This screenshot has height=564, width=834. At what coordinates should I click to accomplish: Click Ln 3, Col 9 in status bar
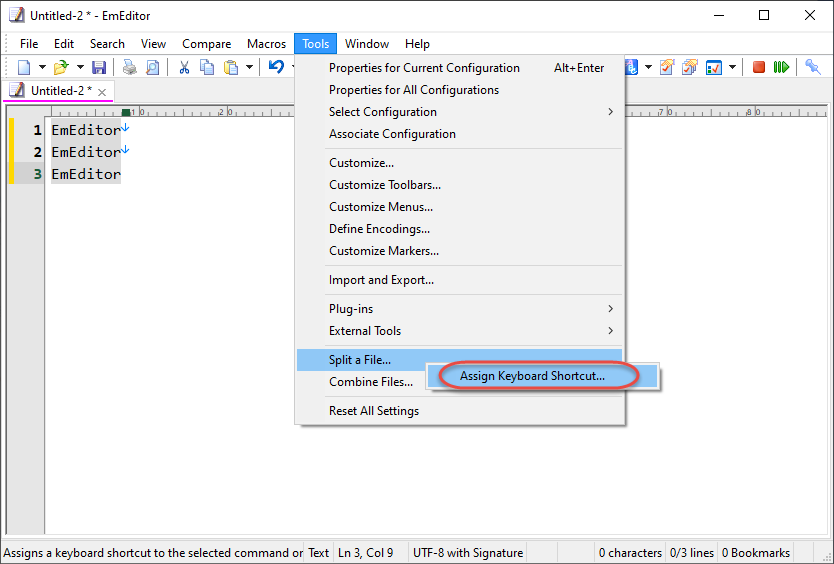[365, 553]
